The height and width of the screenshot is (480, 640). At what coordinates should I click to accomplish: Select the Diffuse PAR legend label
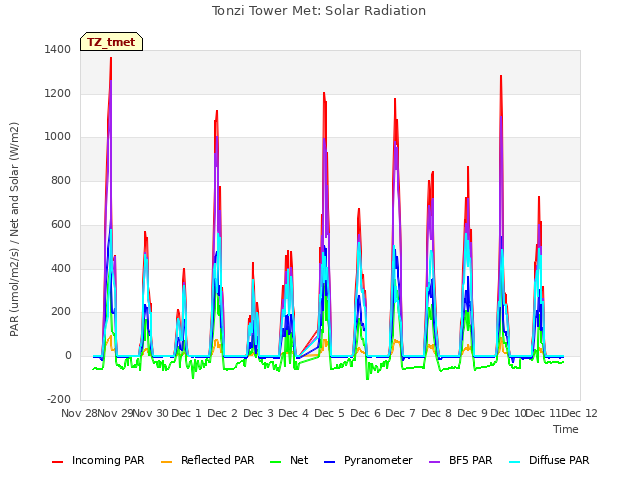[x=559, y=460]
